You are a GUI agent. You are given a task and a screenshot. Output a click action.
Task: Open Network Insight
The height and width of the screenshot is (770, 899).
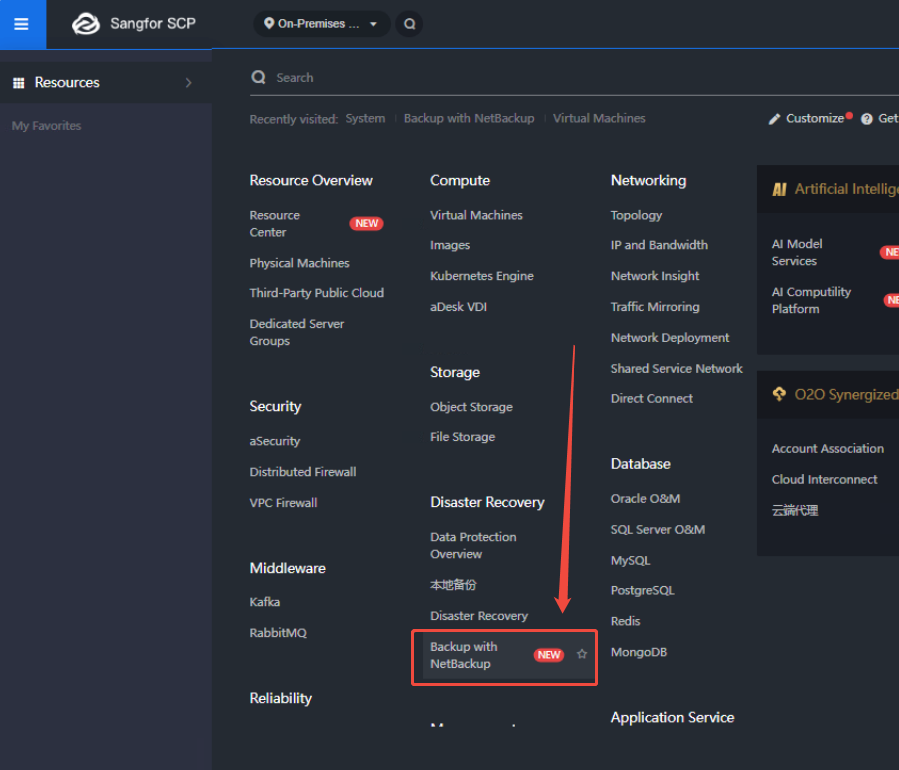point(655,276)
